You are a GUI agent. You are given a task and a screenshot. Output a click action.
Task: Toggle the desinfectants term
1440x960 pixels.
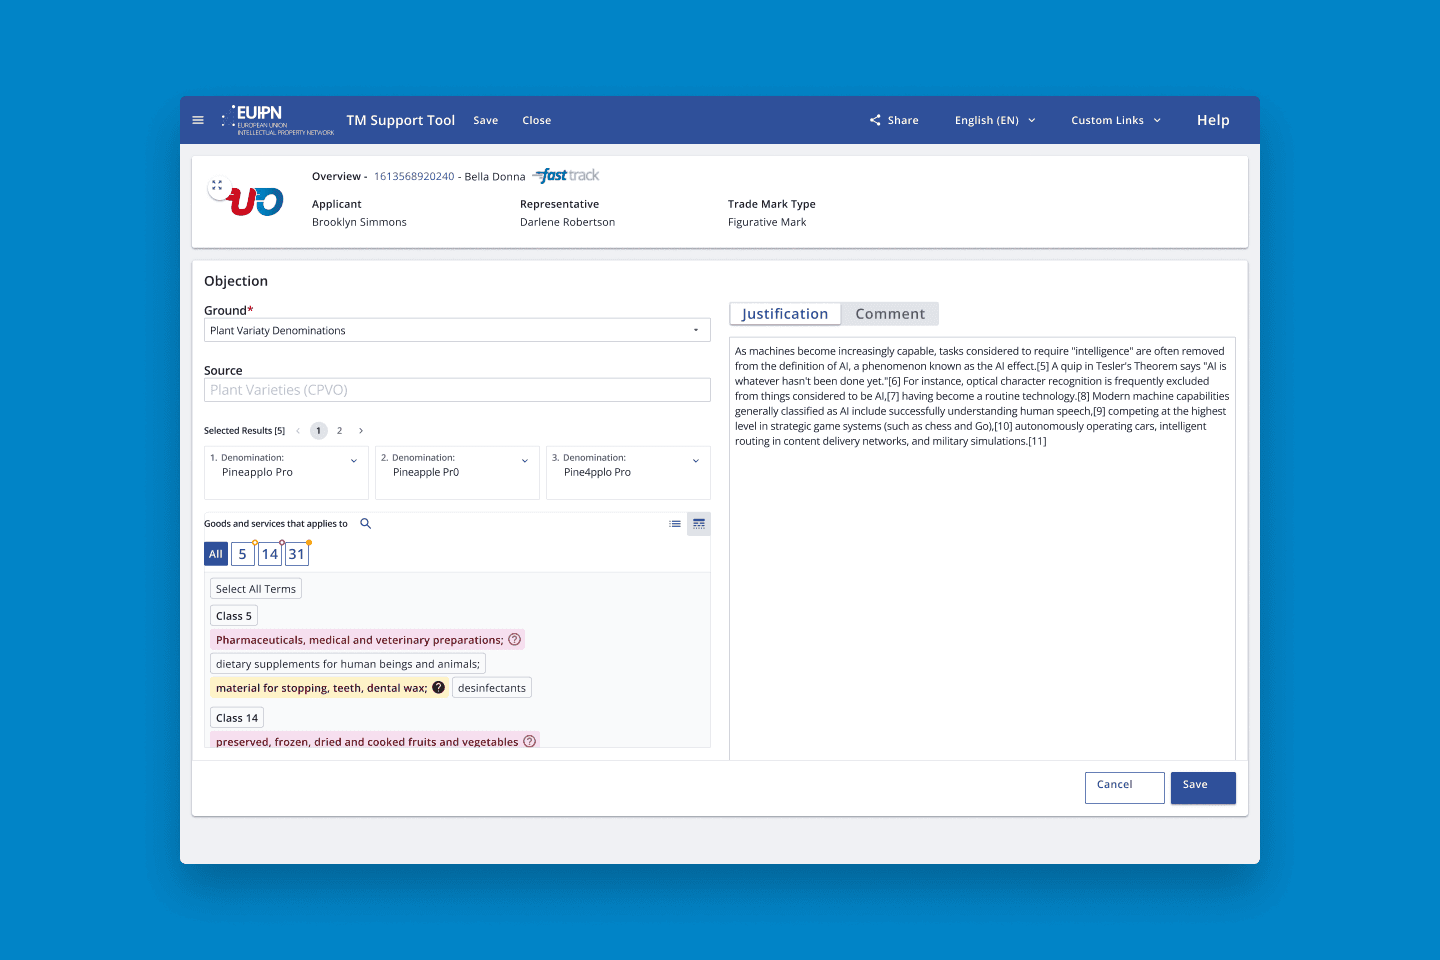pyautogui.click(x=491, y=688)
